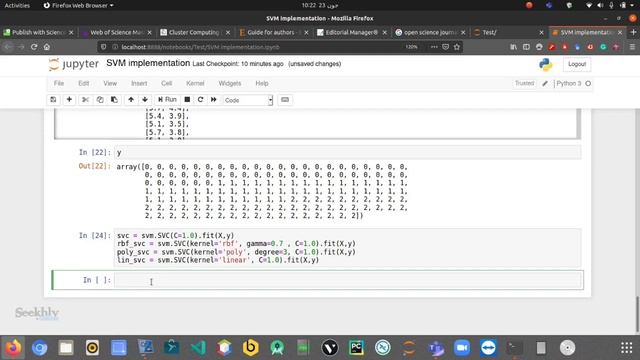
Task: Open the View menu in Jupyter
Action: click(x=110, y=83)
